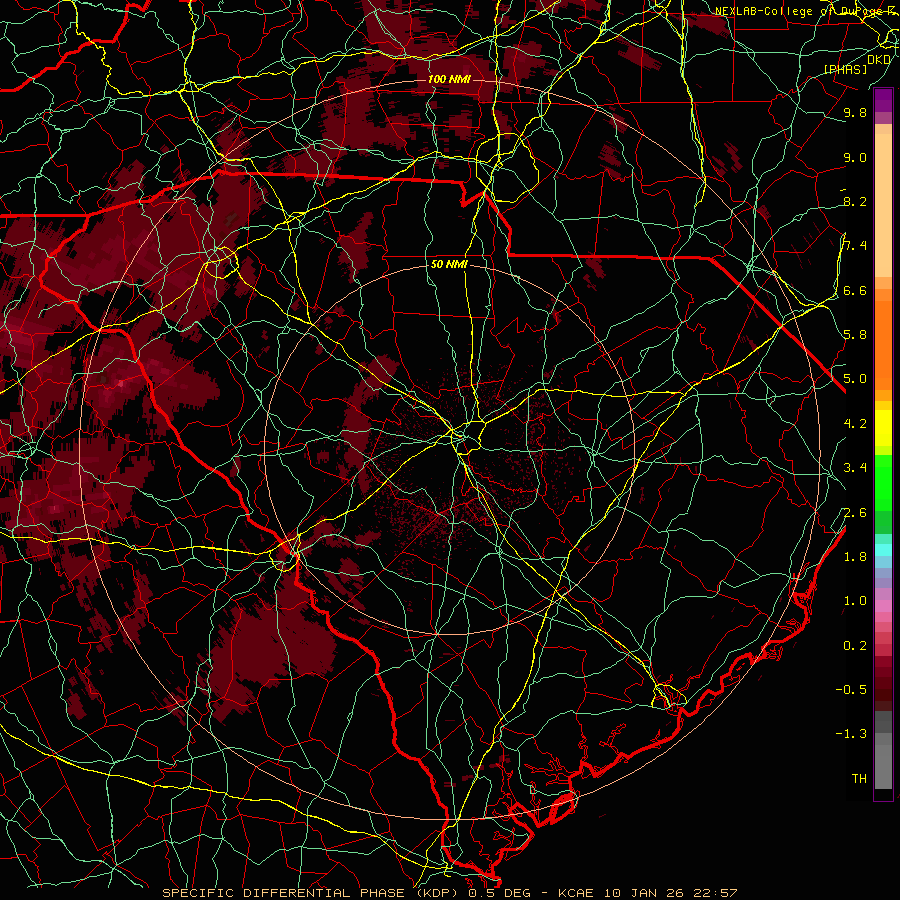Screen dimensions: 900x900
Task: Pick the yellow segment of the color bar
Action: pyautogui.click(x=883, y=428)
